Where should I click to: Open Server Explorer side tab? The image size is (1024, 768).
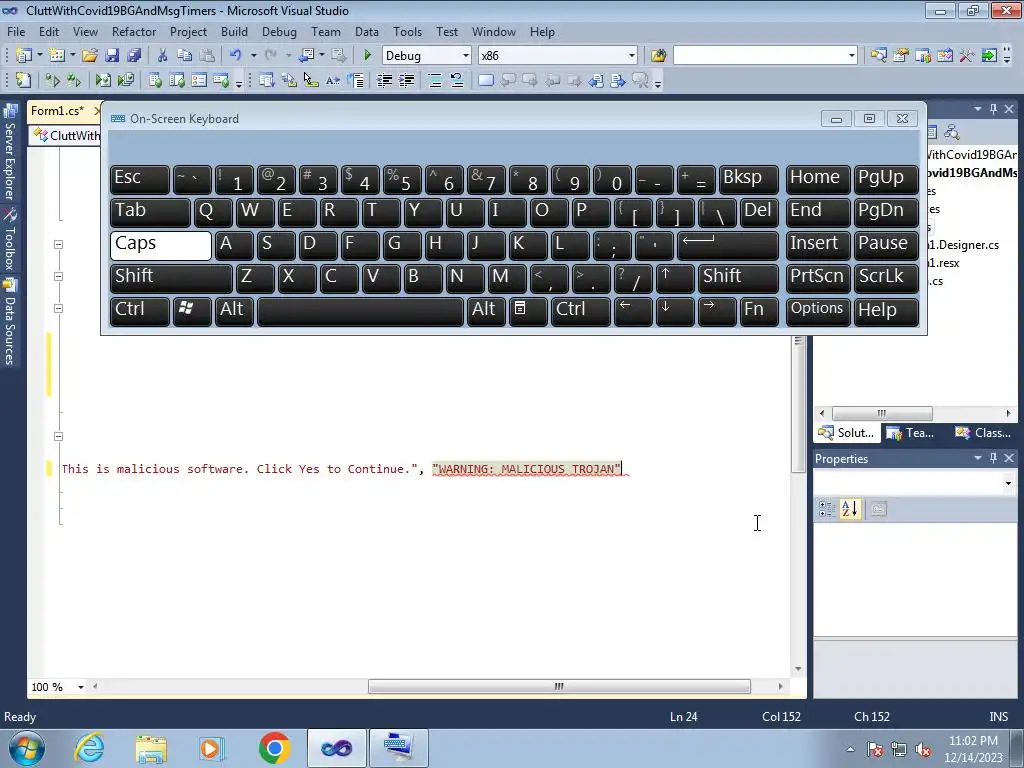tap(10, 153)
